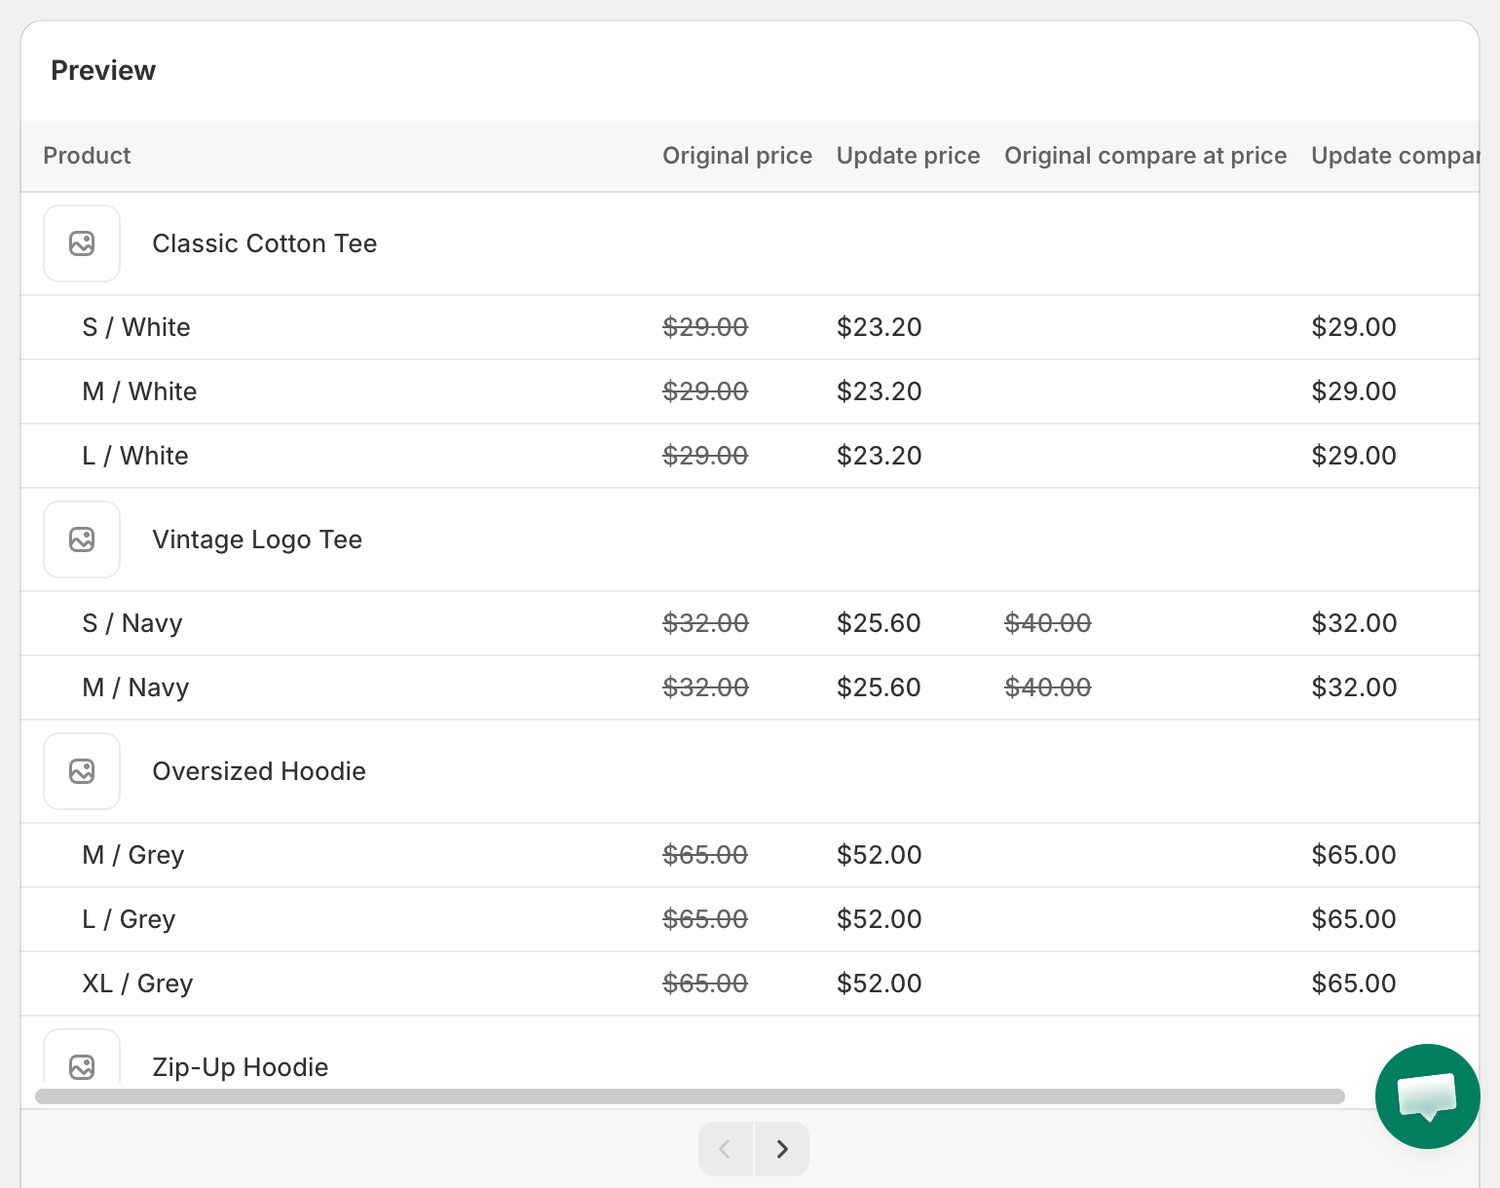This screenshot has width=1500, height=1188.
Task: Click the struck-through $40.00 for S / Navy
Action: (x=1048, y=623)
